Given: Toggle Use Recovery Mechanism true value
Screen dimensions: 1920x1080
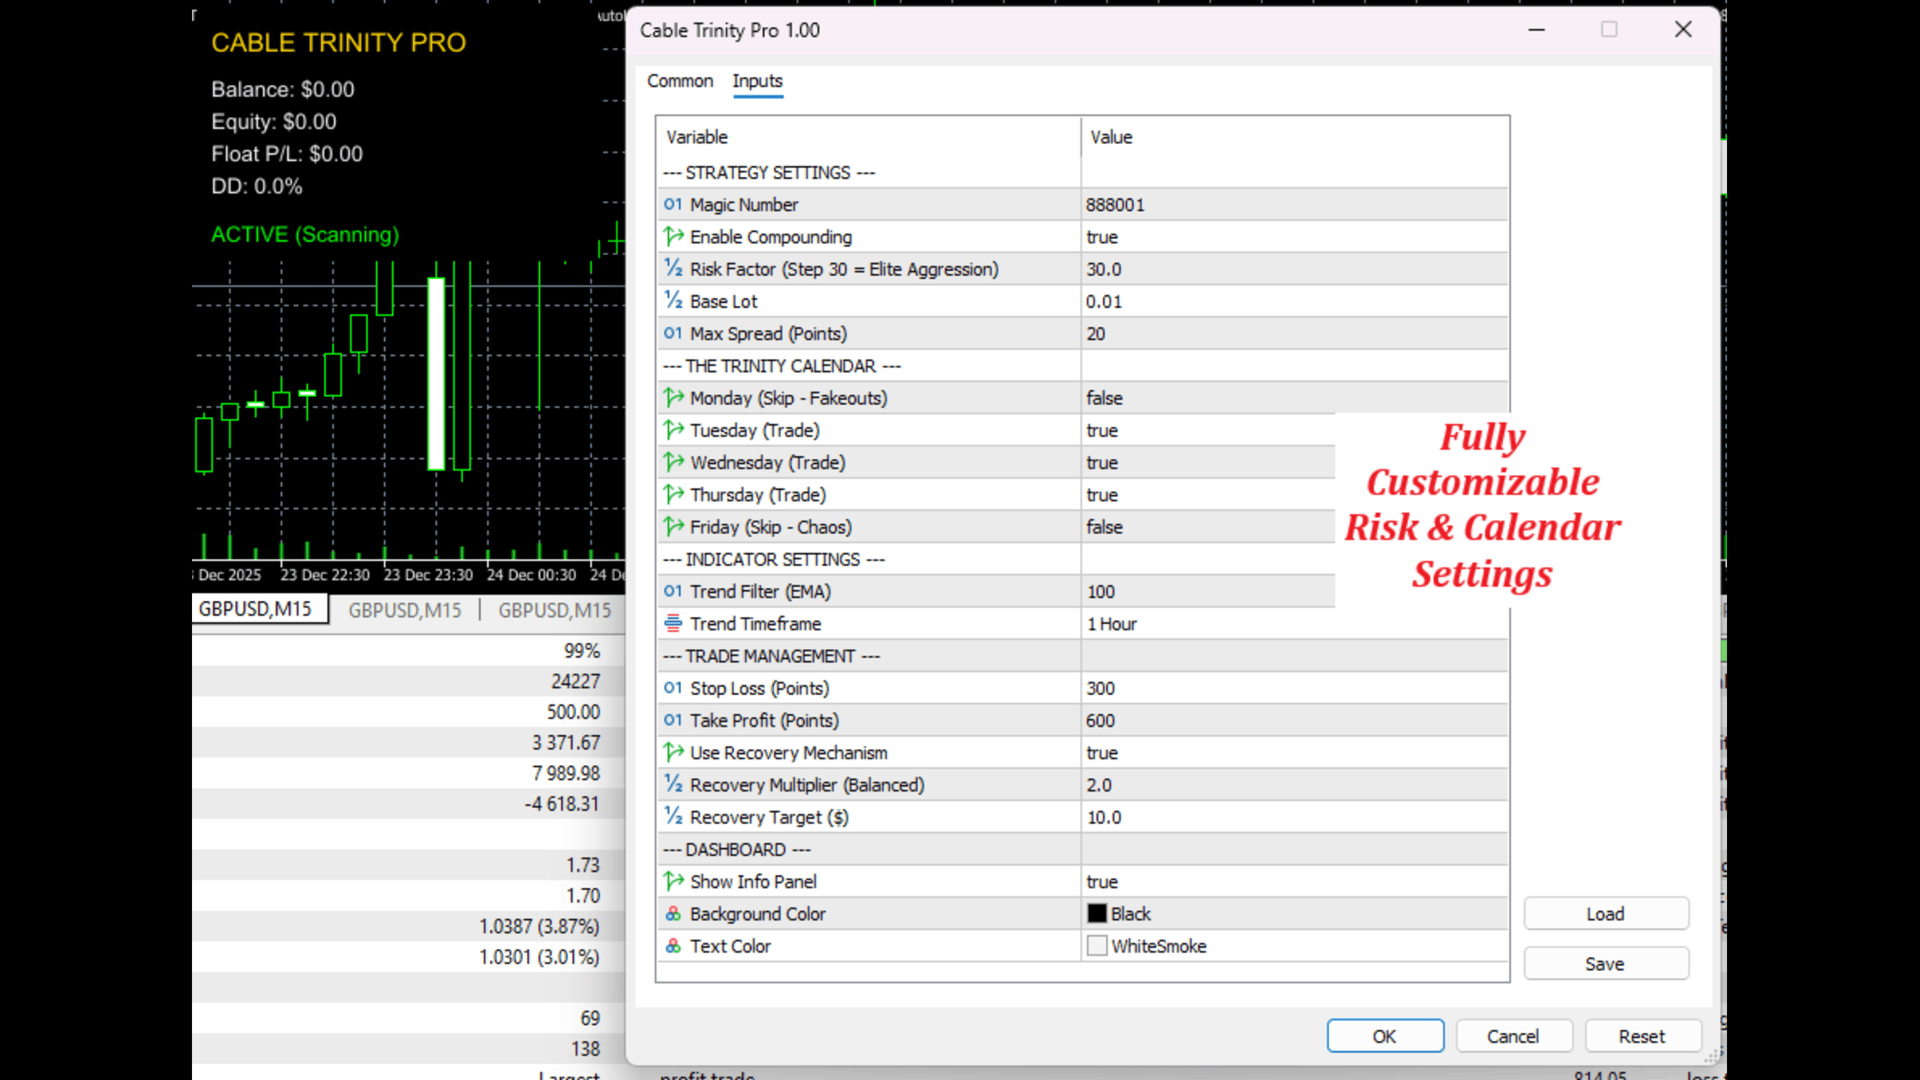Looking at the screenshot, I should [1102, 753].
